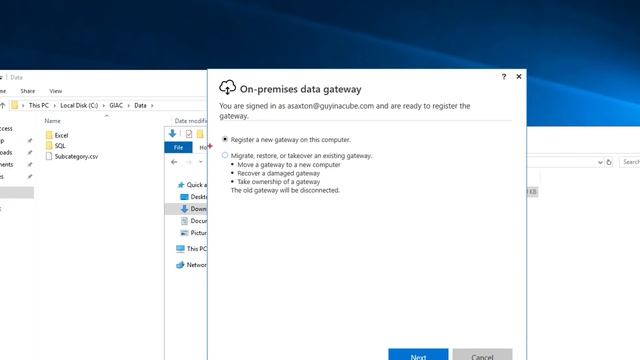
Task: Select Migrate, restore, or takeover radio option
Action: coord(225,155)
